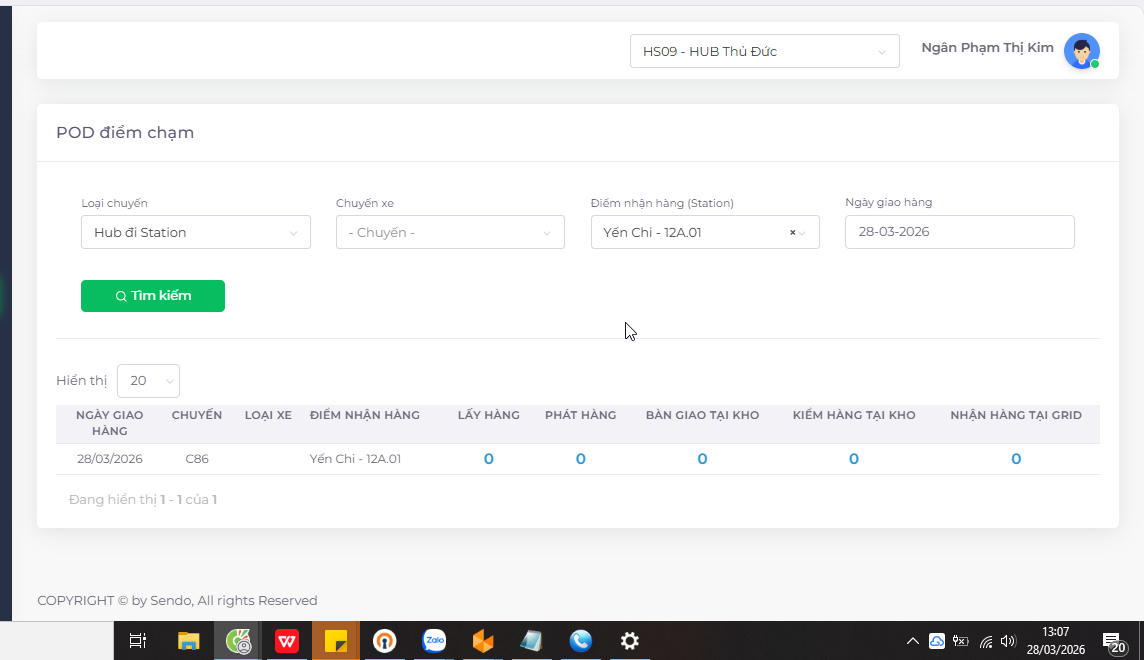The image size is (1144, 660).
Task: Click the Yến Chi - 12A.01 table cell
Action: pos(355,459)
